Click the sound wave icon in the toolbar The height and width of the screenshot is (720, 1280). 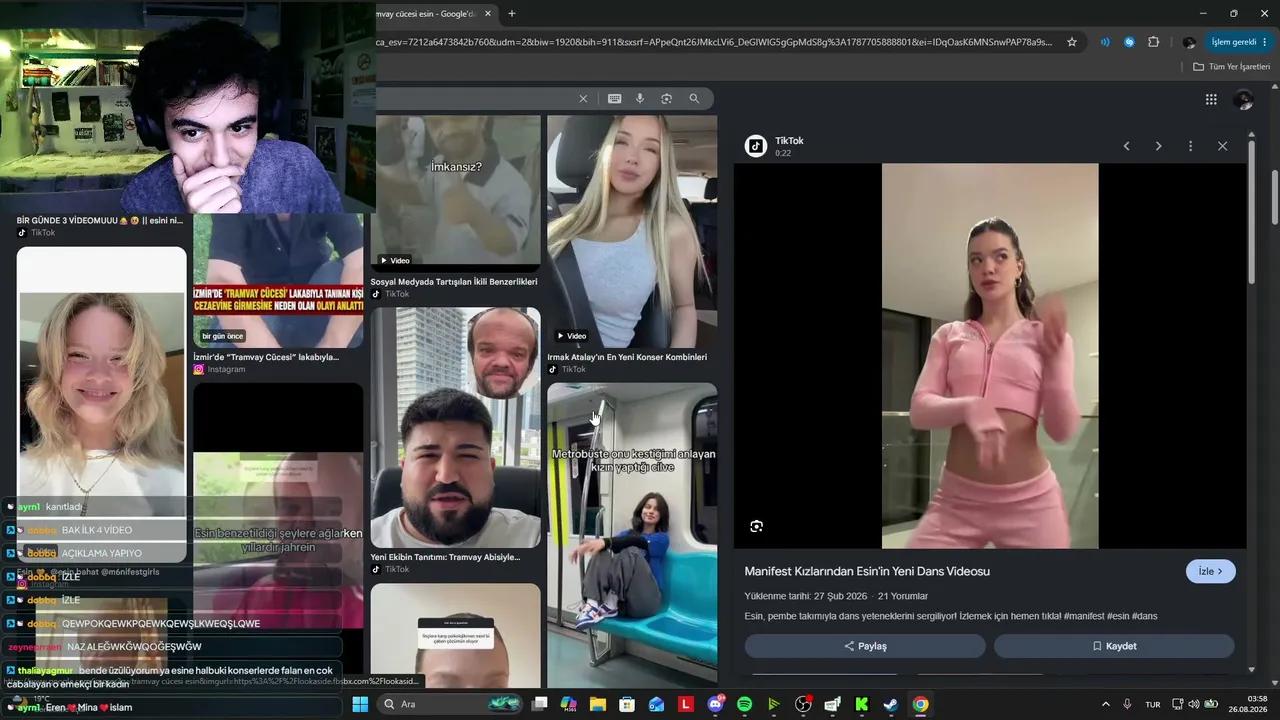(1105, 42)
